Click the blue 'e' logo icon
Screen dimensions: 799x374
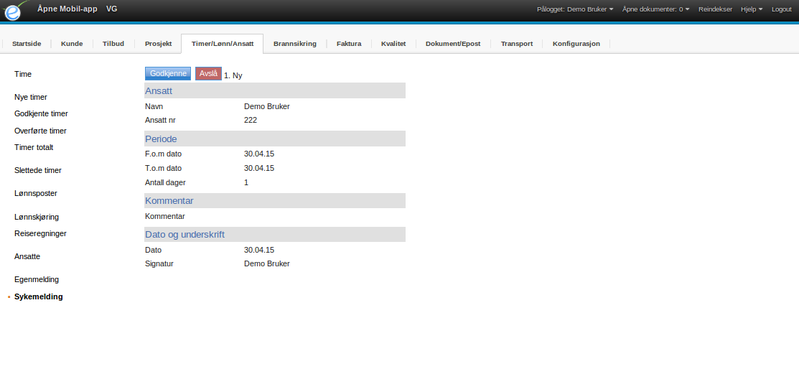click(x=13, y=11)
